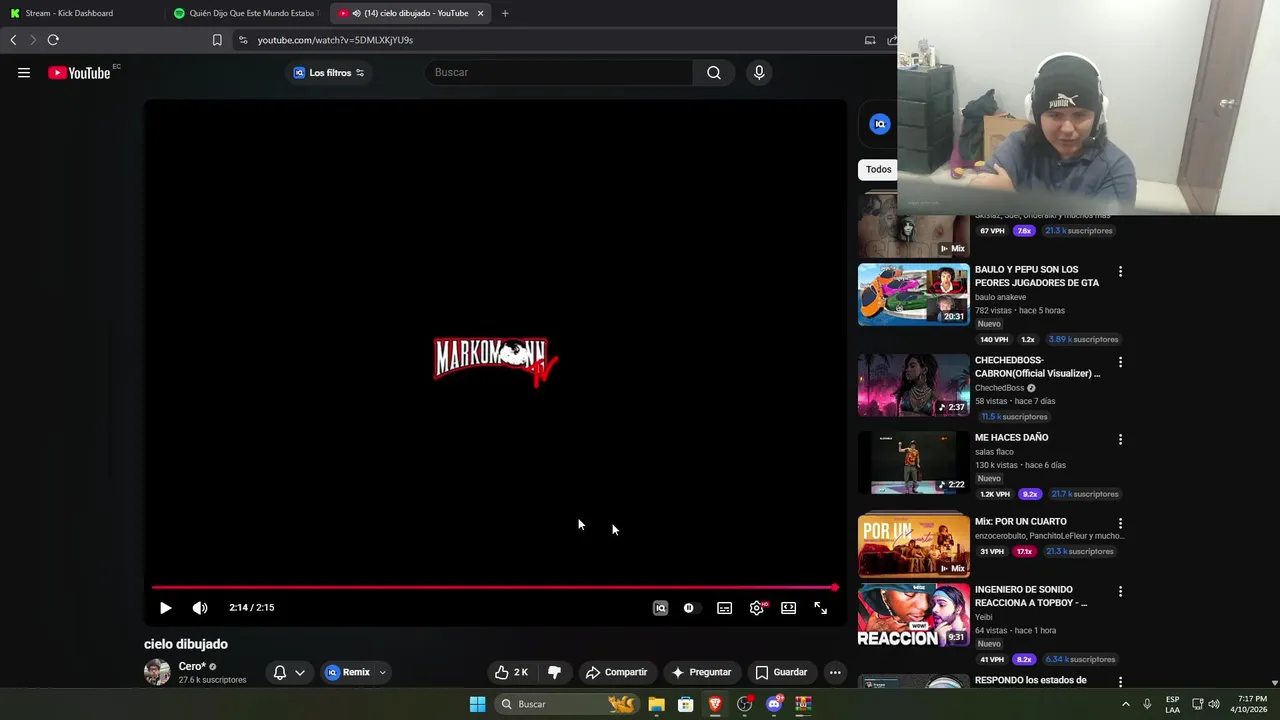Click the Remix button

pyautogui.click(x=348, y=672)
